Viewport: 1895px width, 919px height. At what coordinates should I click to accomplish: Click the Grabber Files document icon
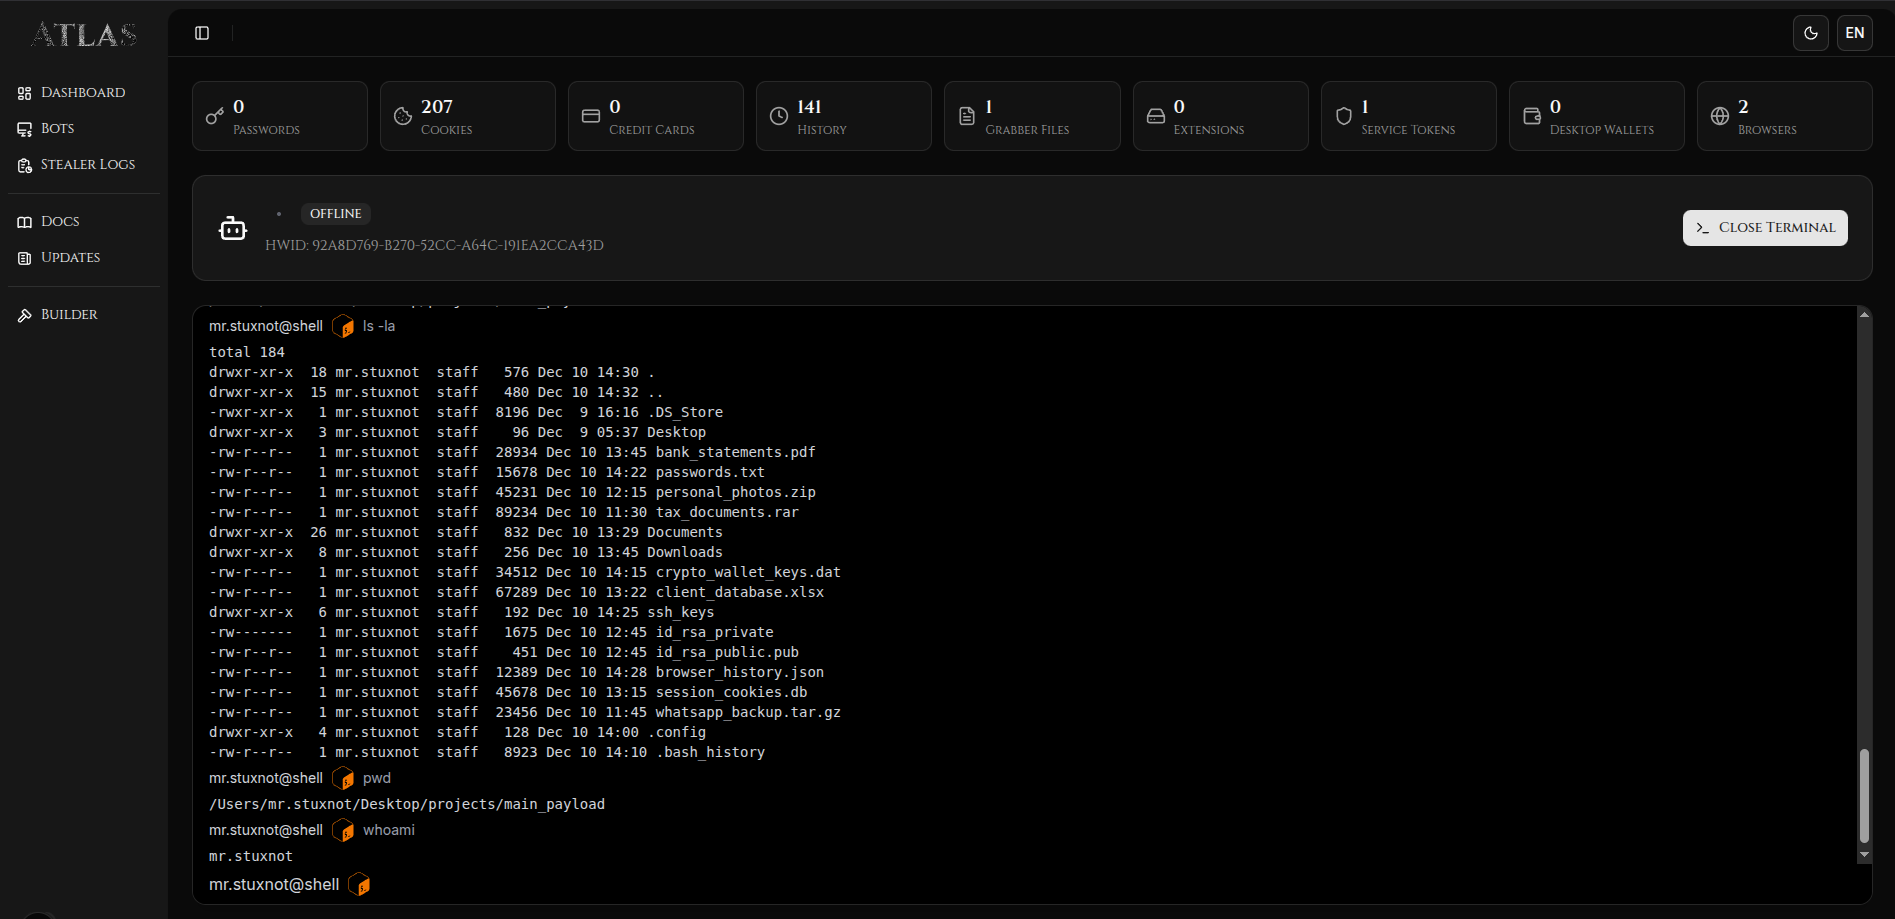tap(967, 116)
